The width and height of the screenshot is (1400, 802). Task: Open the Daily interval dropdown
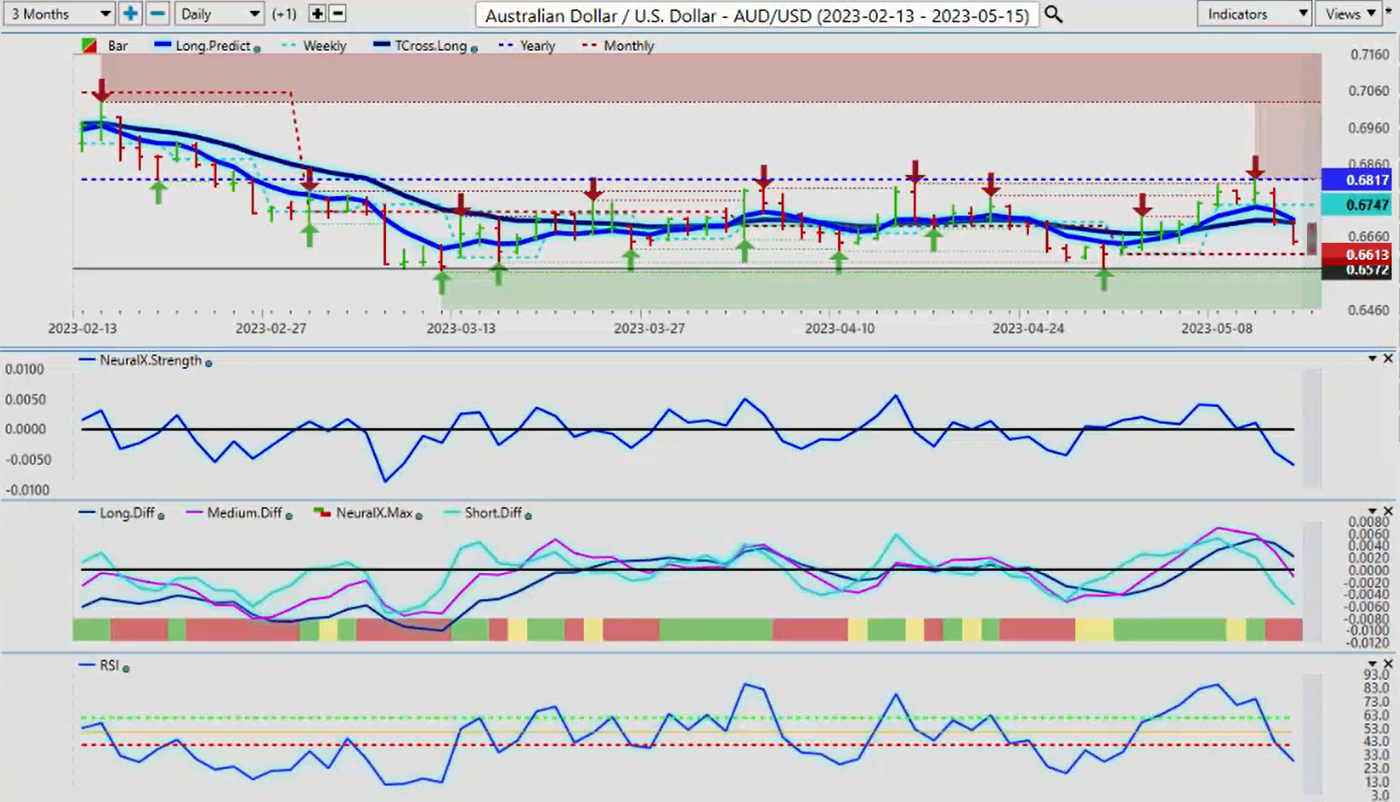219,14
